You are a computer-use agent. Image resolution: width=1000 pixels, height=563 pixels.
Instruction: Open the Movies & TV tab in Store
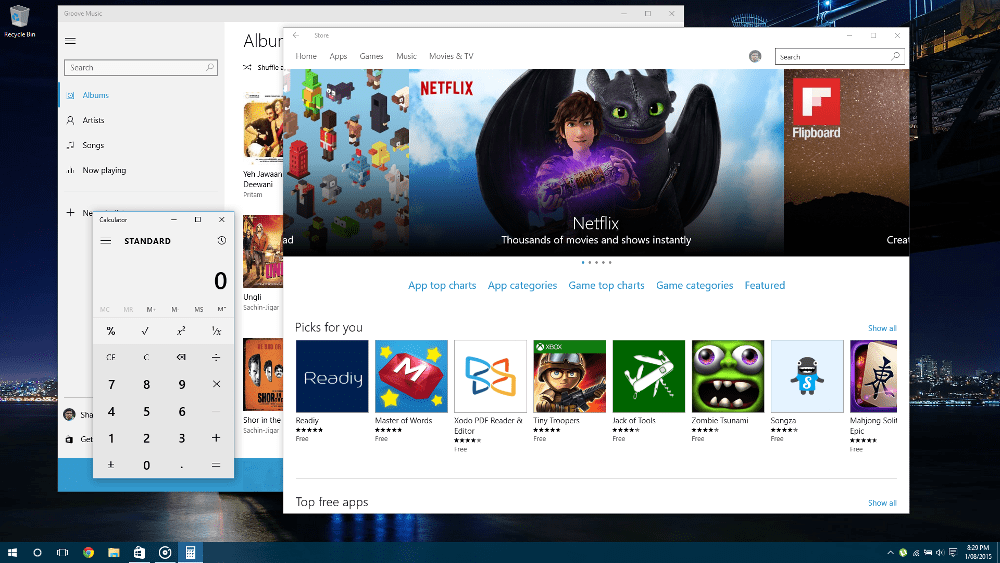tap(451, 56)
